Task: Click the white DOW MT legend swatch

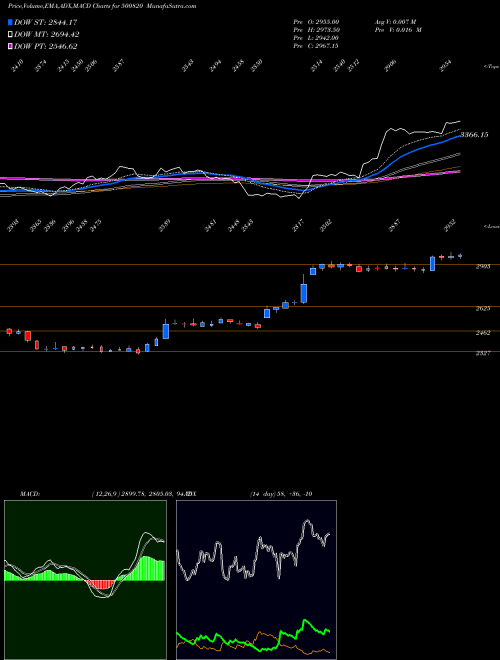Action: coord(11,35)
